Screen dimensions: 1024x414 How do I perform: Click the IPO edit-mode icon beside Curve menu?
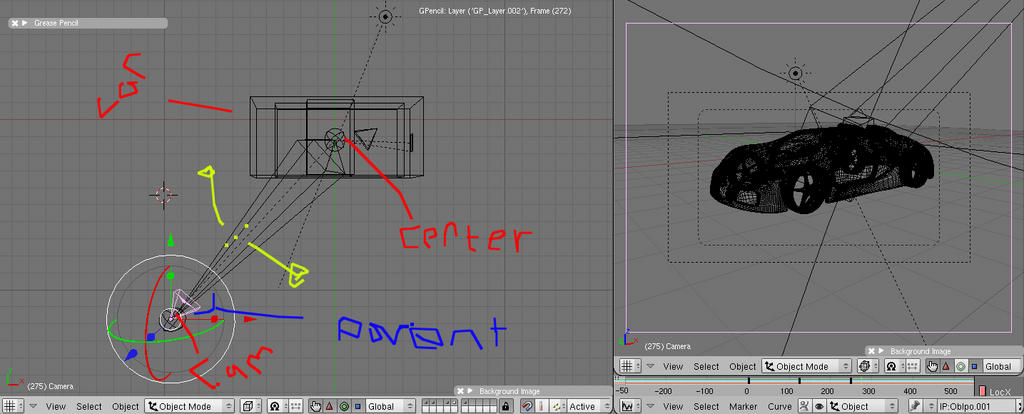point(805,407)
